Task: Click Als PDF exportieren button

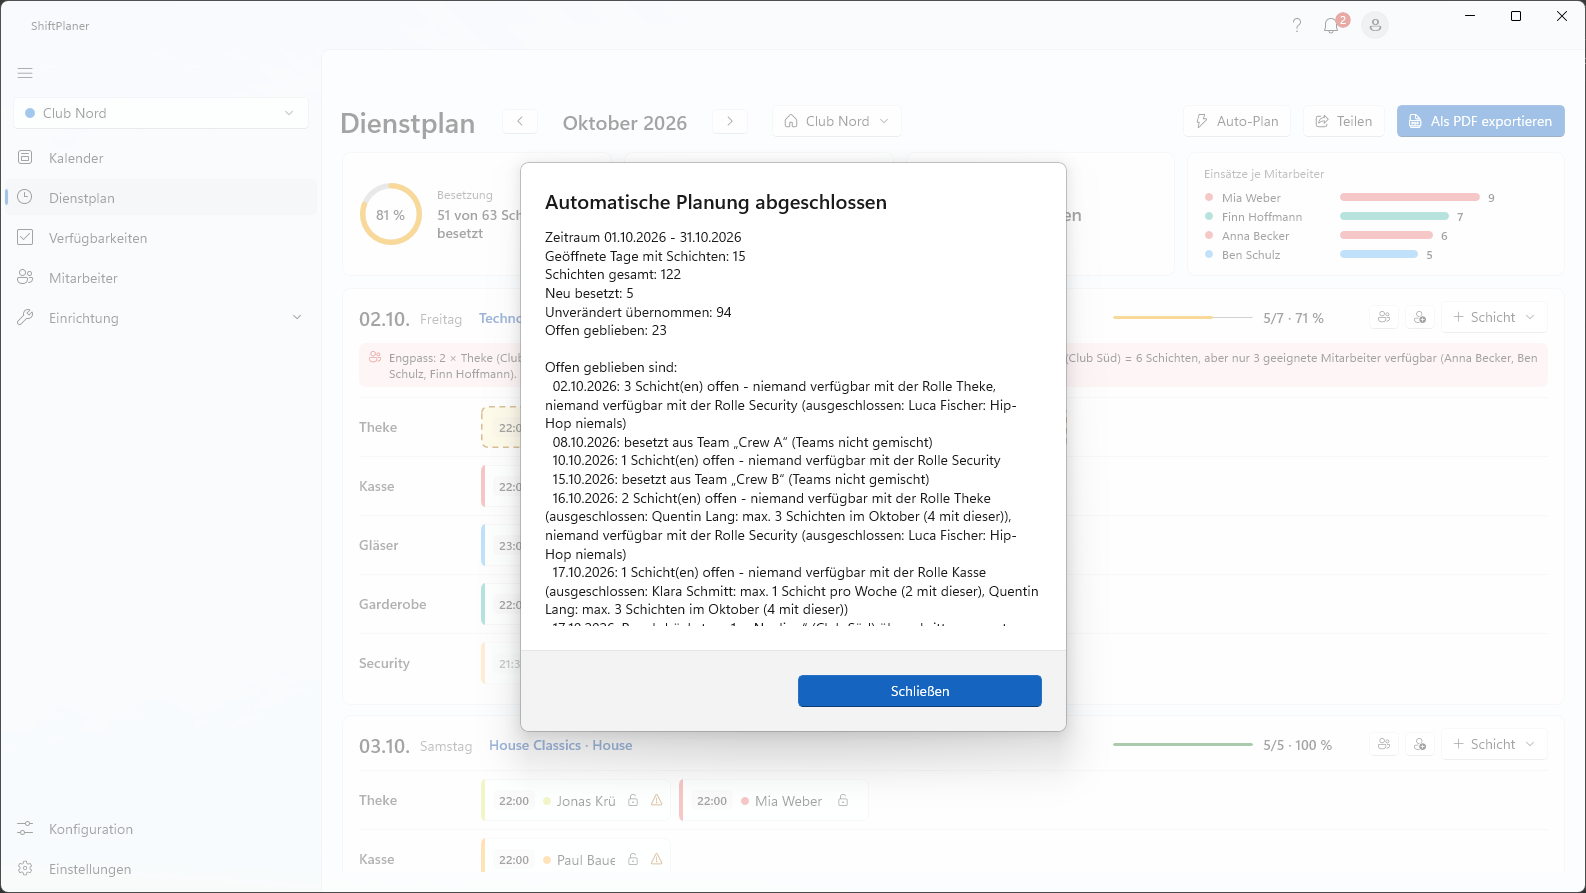Action: coord(1481,121)
